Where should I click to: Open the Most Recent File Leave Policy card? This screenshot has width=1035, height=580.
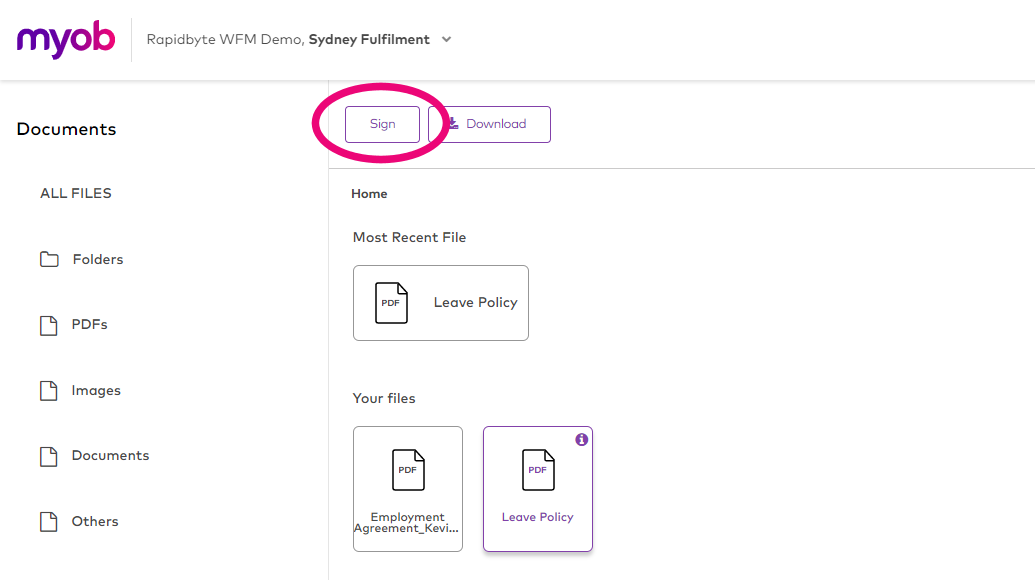point(440,303)
